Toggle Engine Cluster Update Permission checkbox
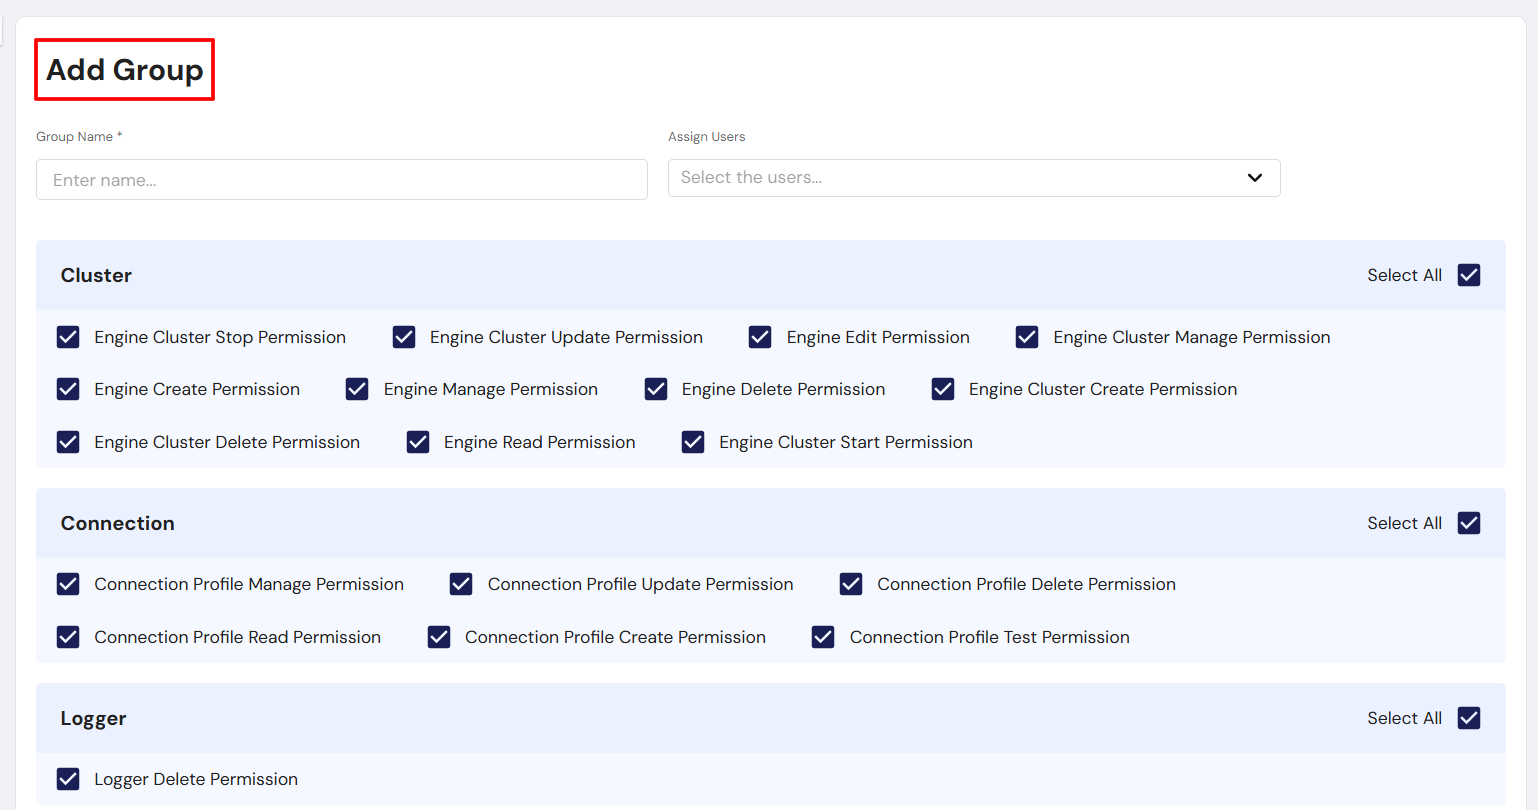This screenshot has width=1538, height=810. (404, 337)
